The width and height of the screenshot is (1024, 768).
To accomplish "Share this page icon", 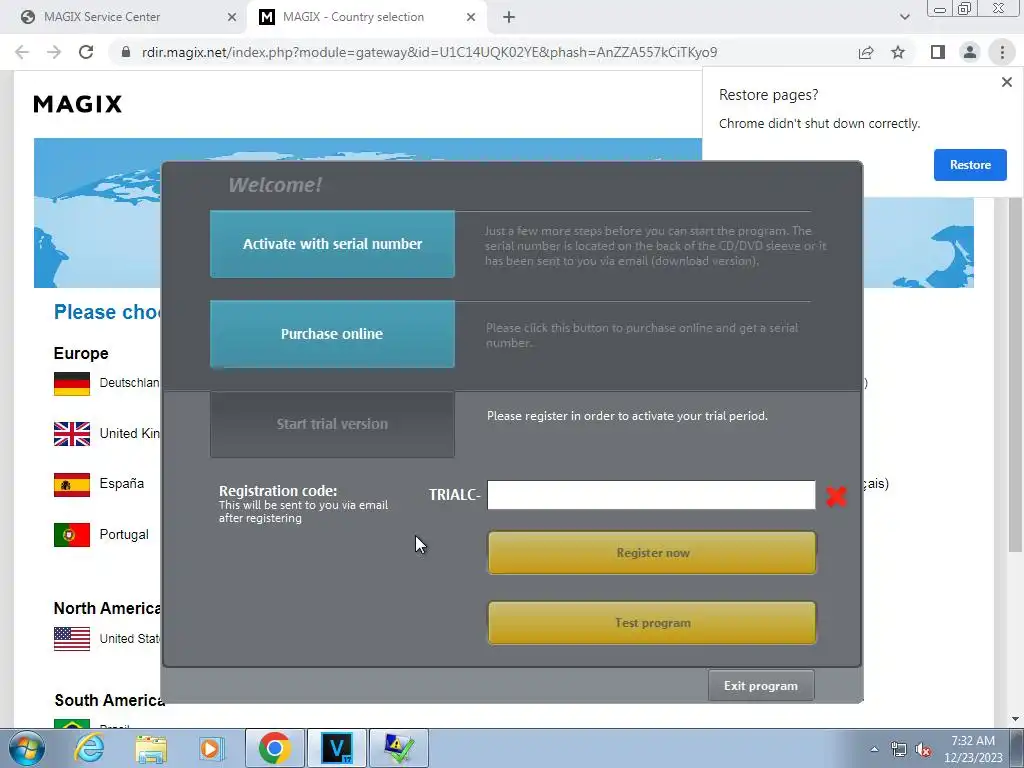I will [x=866, y=52].
